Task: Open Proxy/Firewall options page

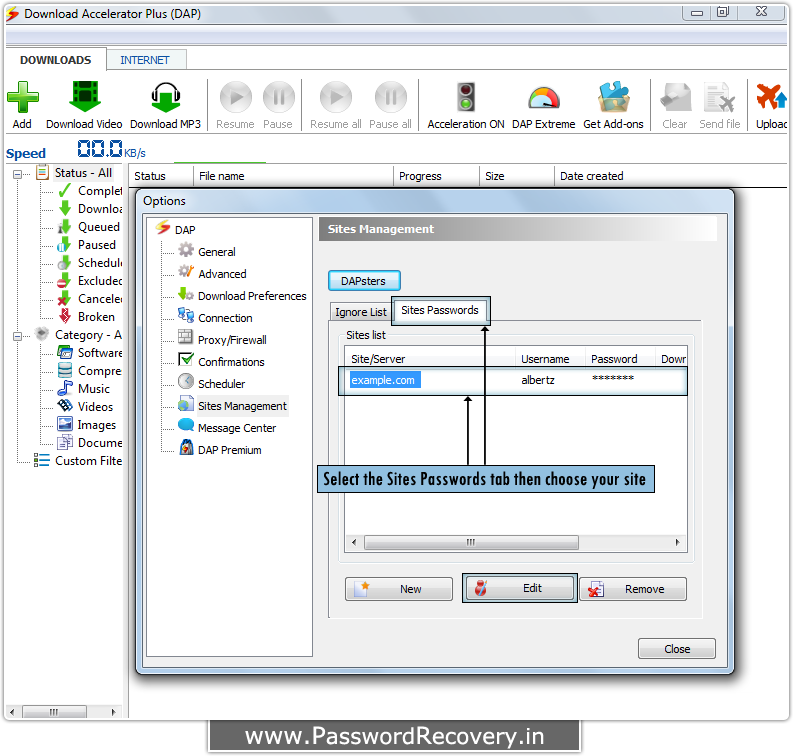Action: (x=223, y=340)
